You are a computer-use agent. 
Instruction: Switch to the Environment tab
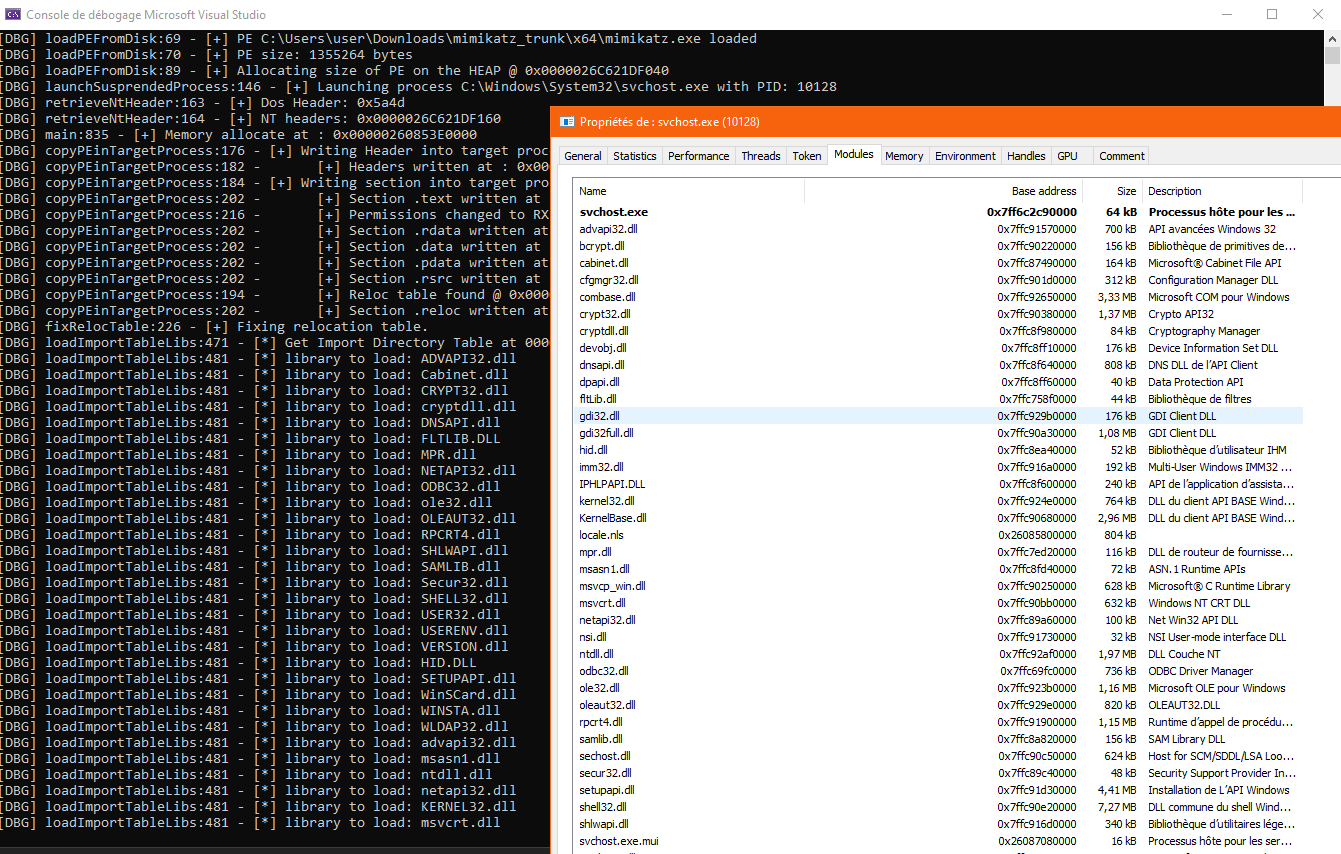pos(965,156)
